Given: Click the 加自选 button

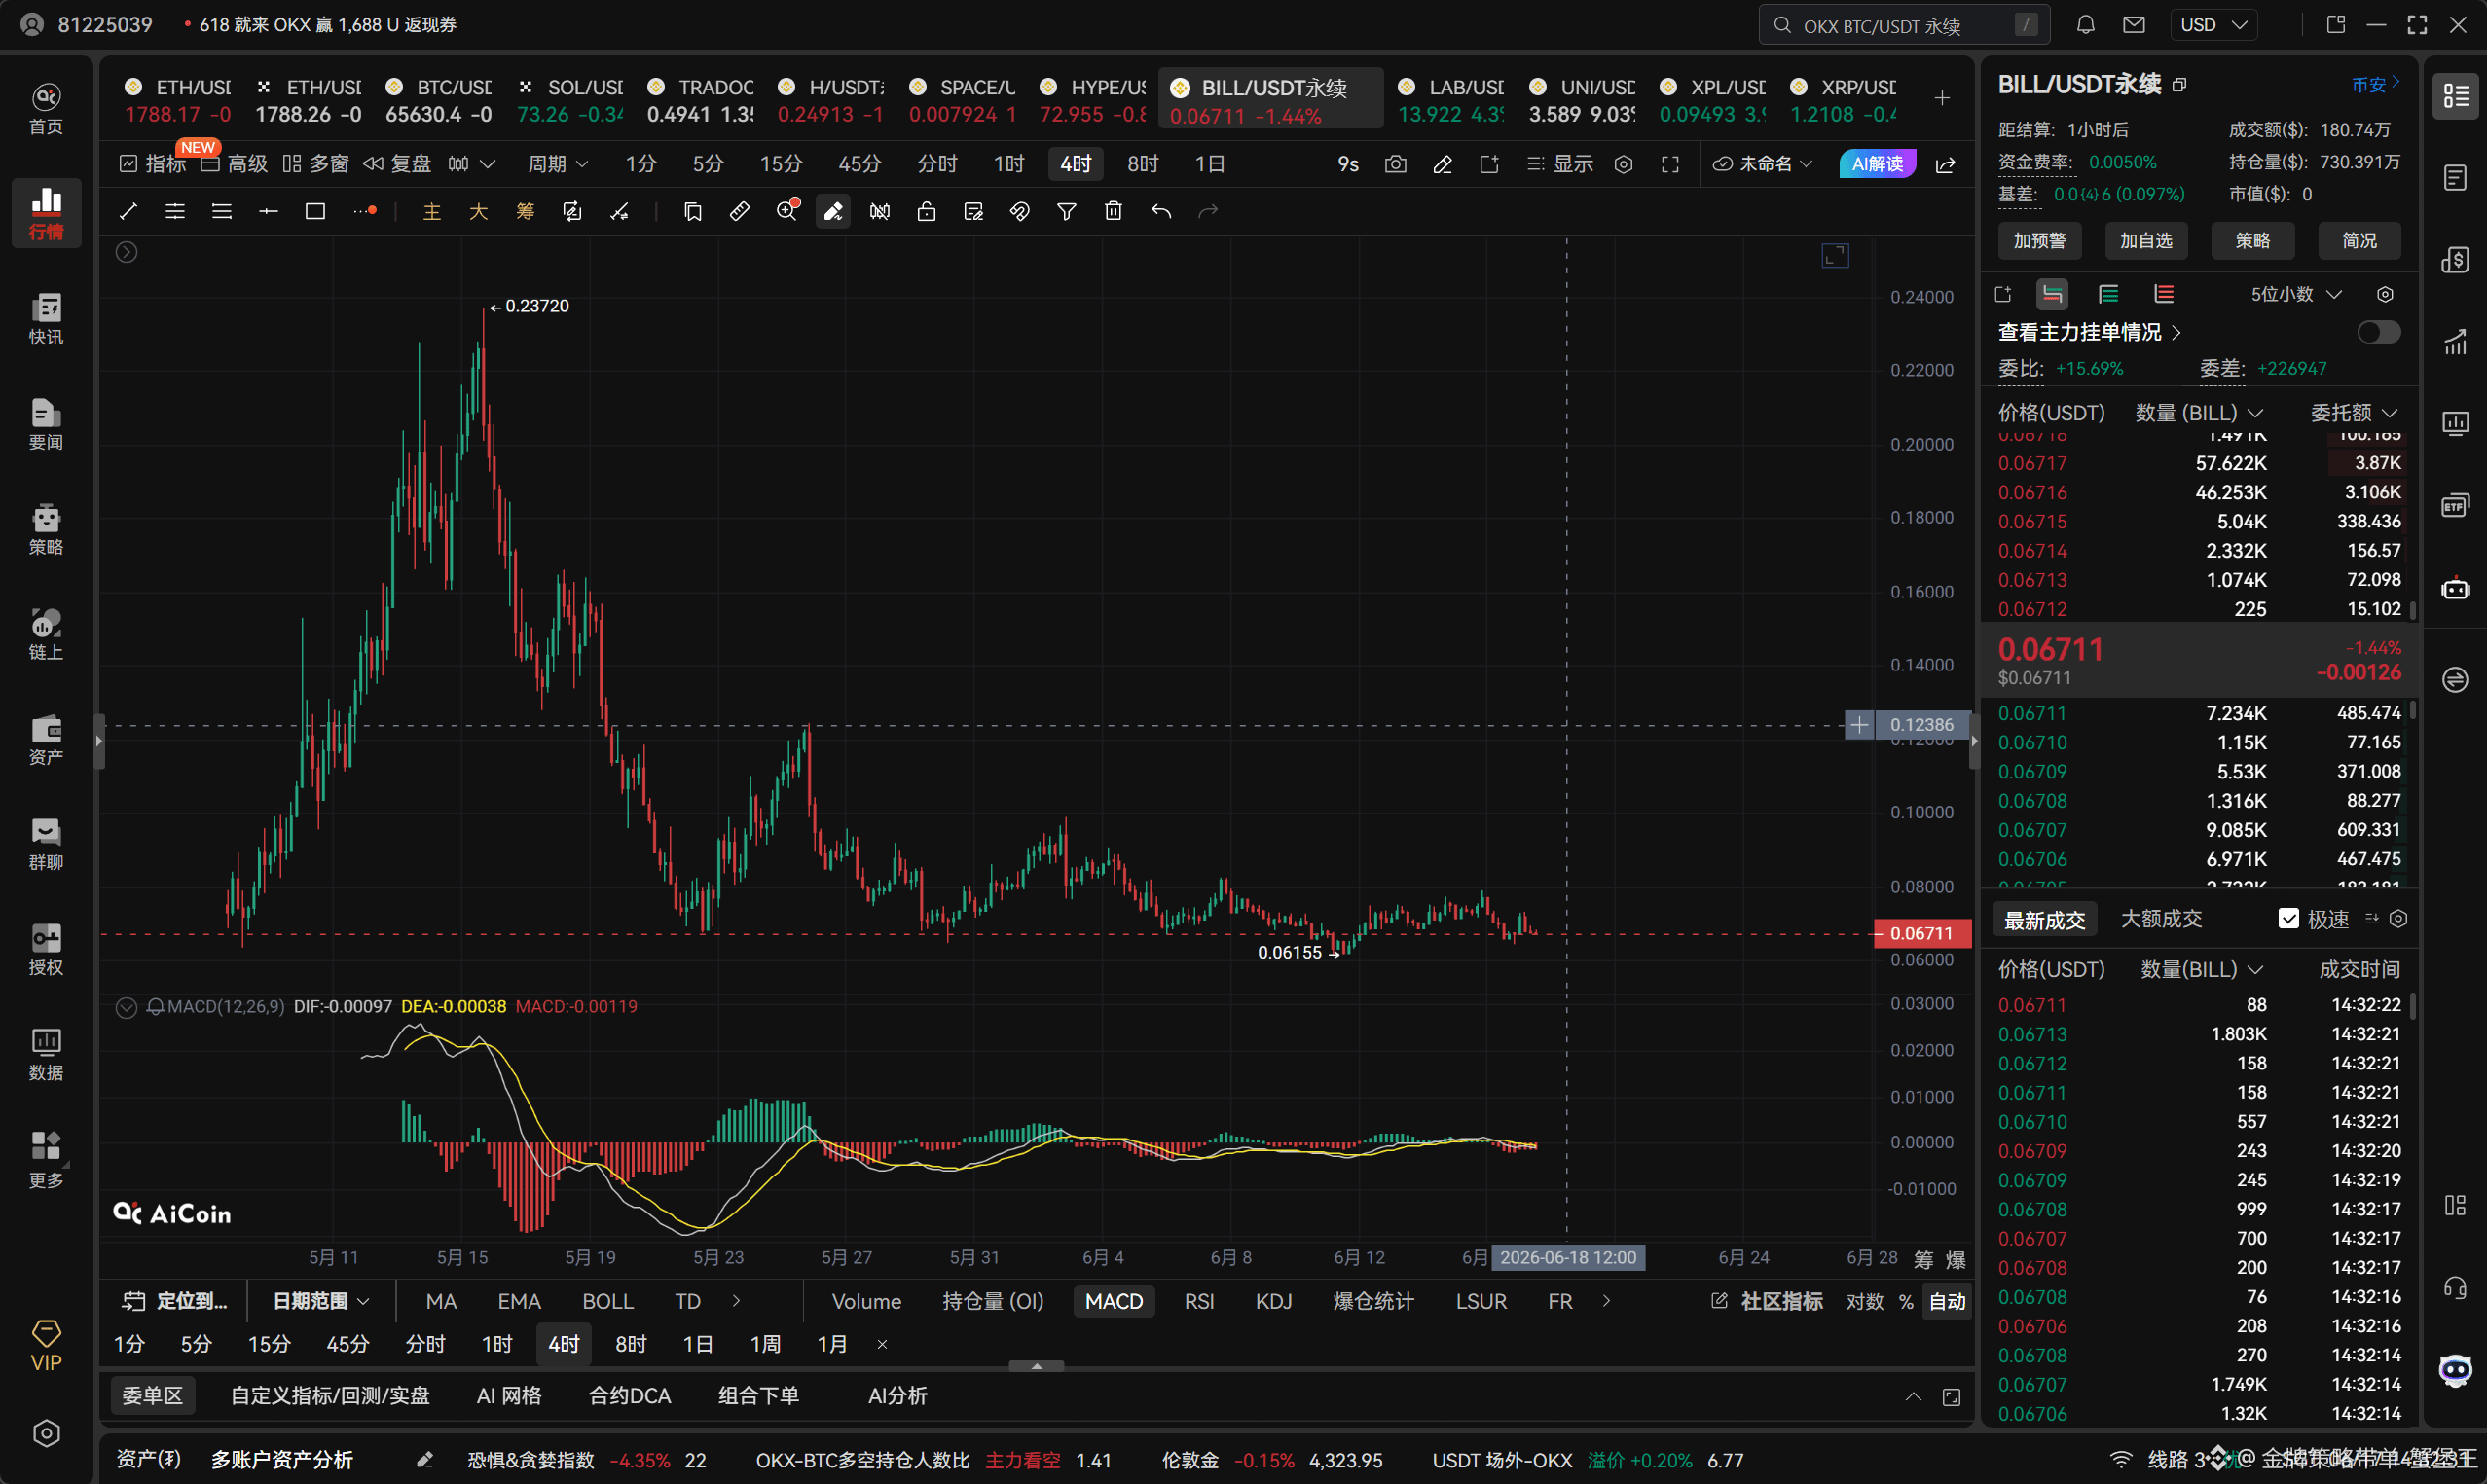Looking at the screenshot, I should pyautogui.click(x=2146, y=241).
